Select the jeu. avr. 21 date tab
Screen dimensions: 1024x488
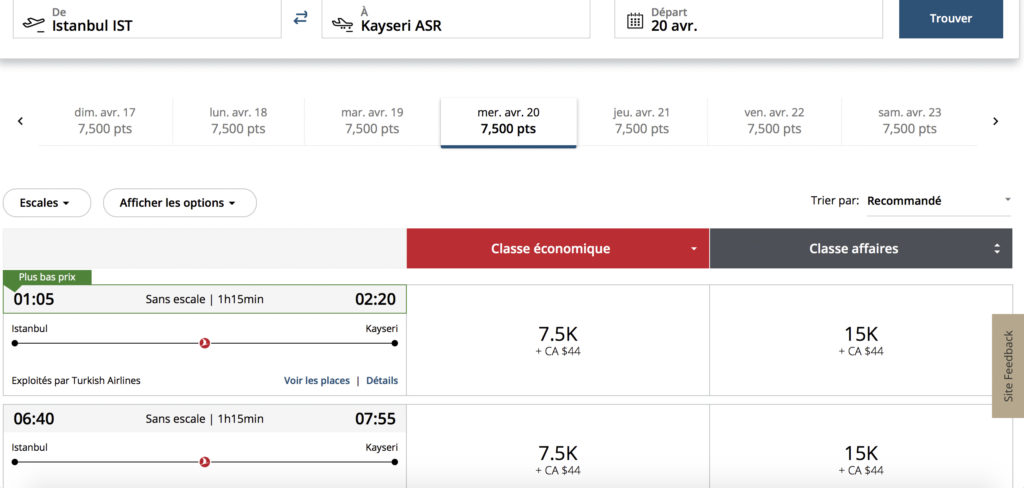pyautogui.click(x=642, y=121)
